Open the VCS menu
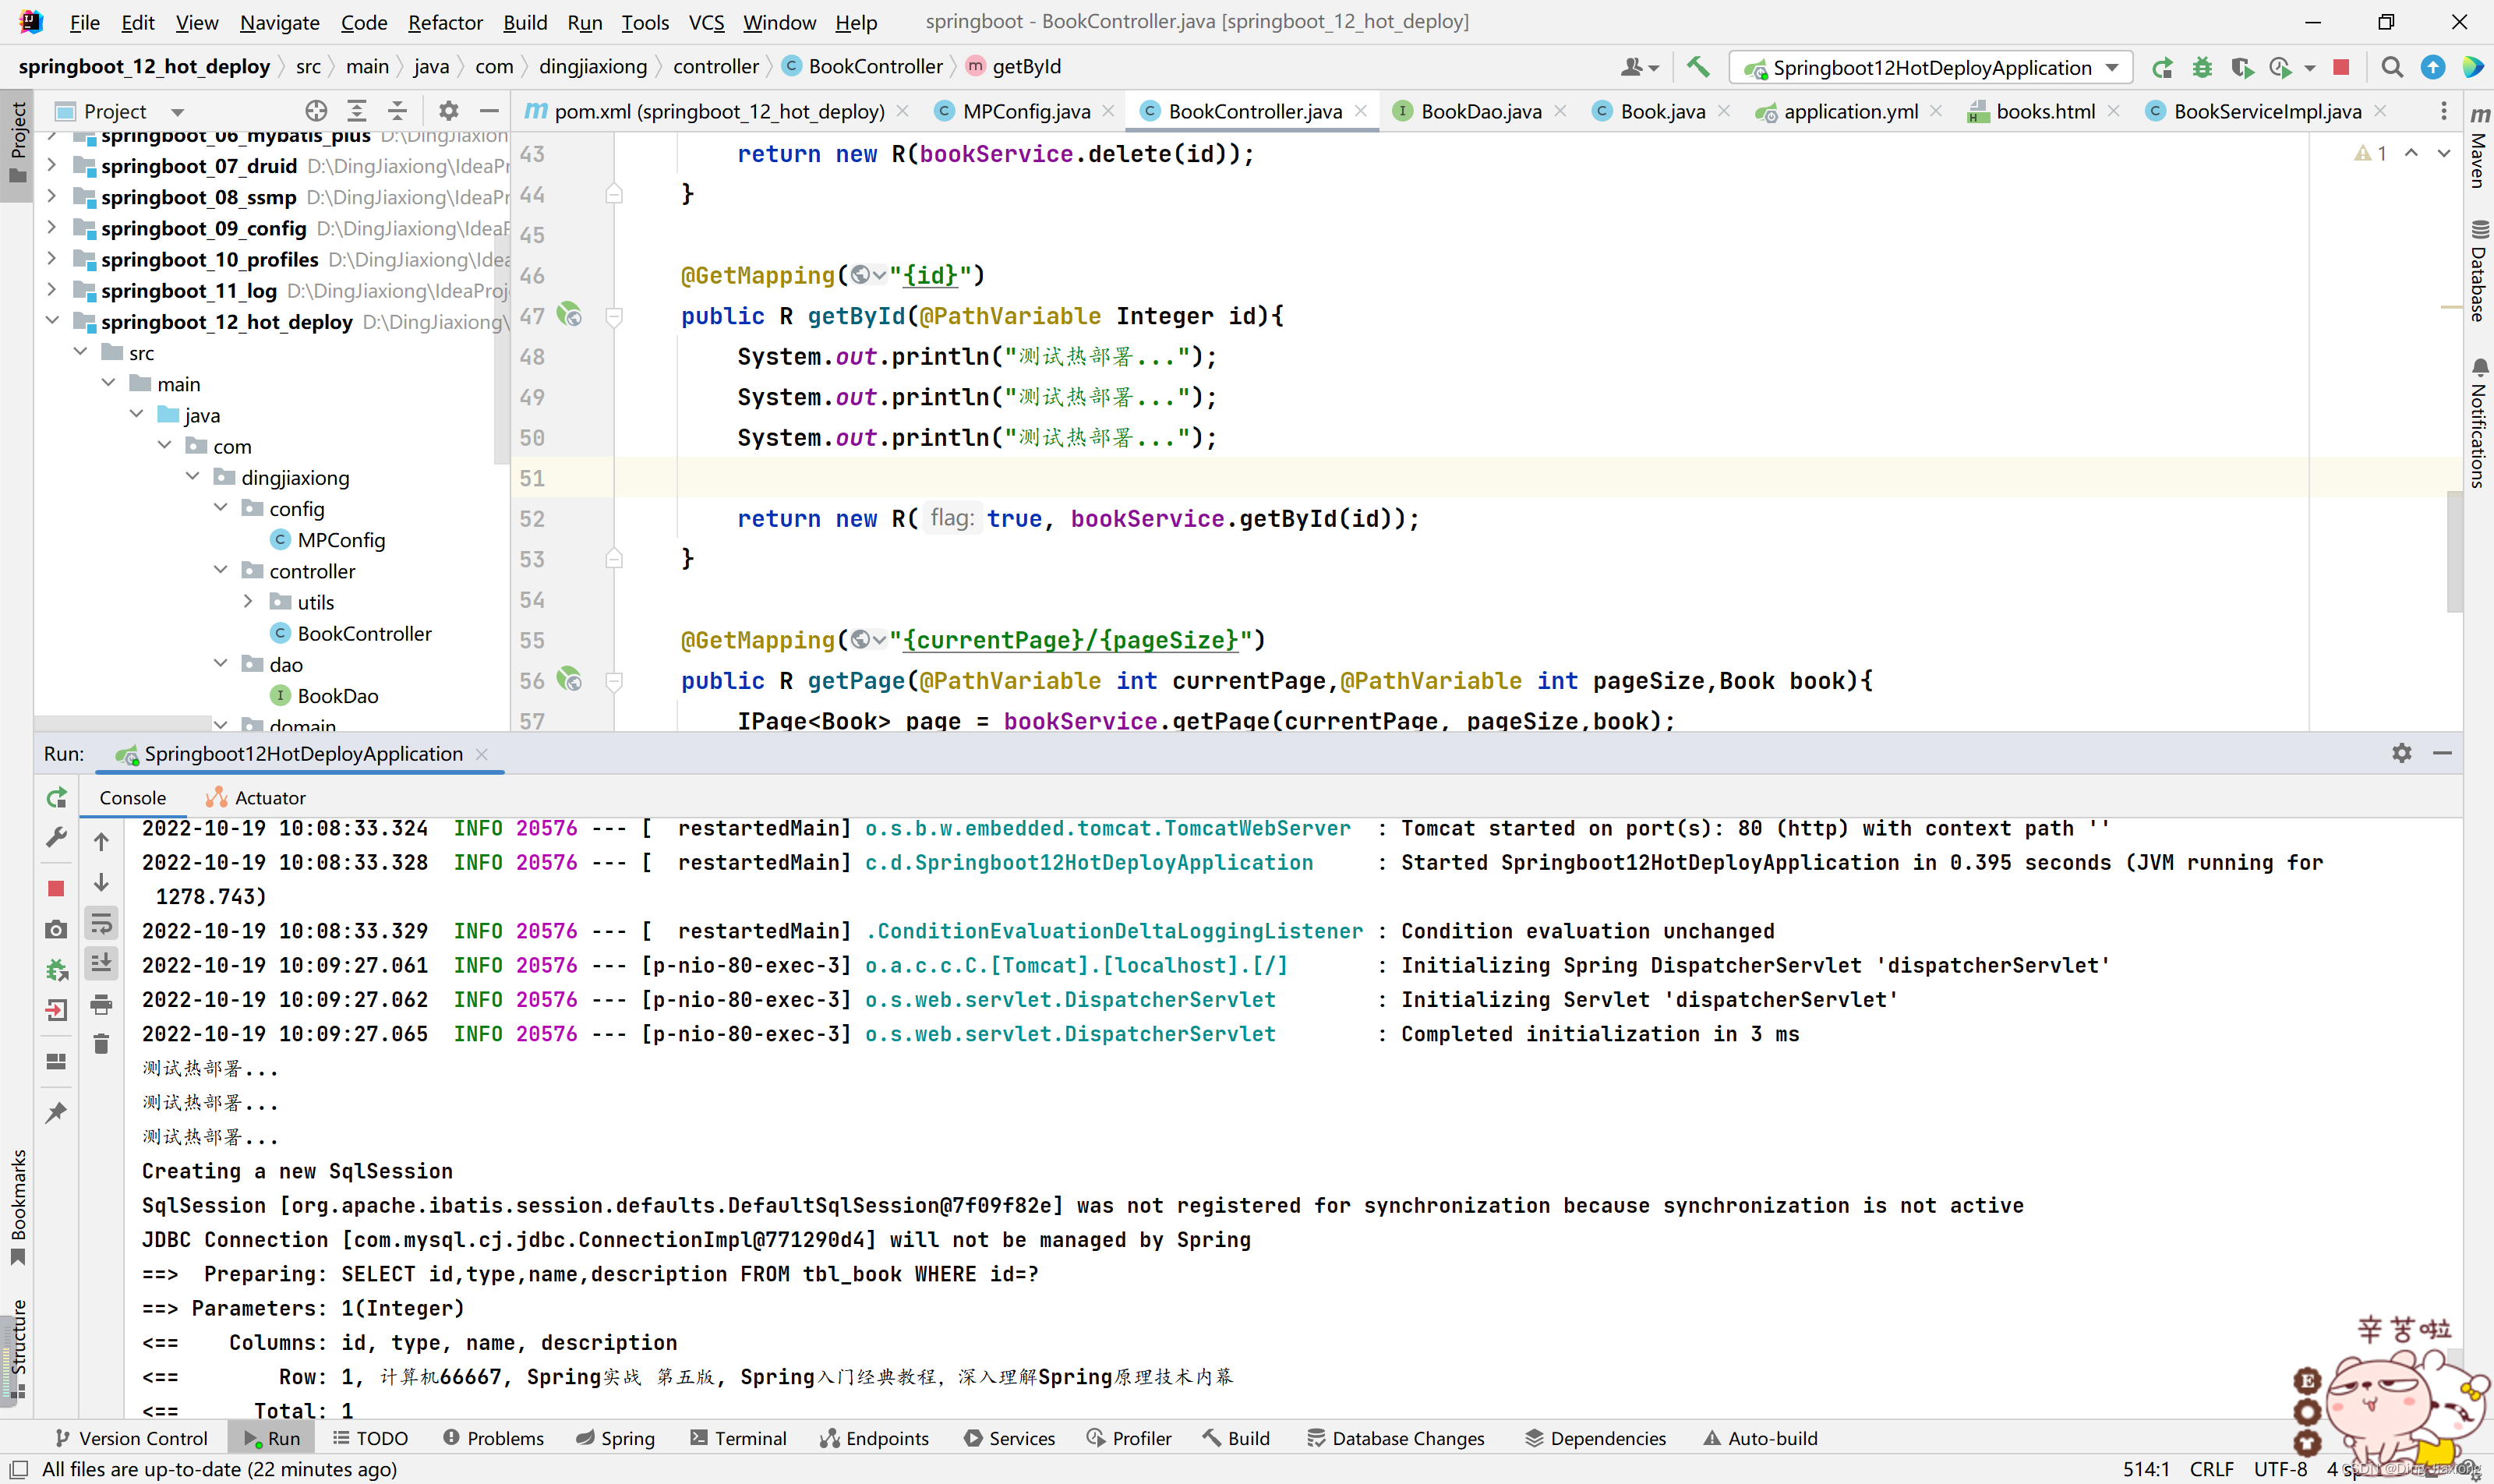 point(706,22)
